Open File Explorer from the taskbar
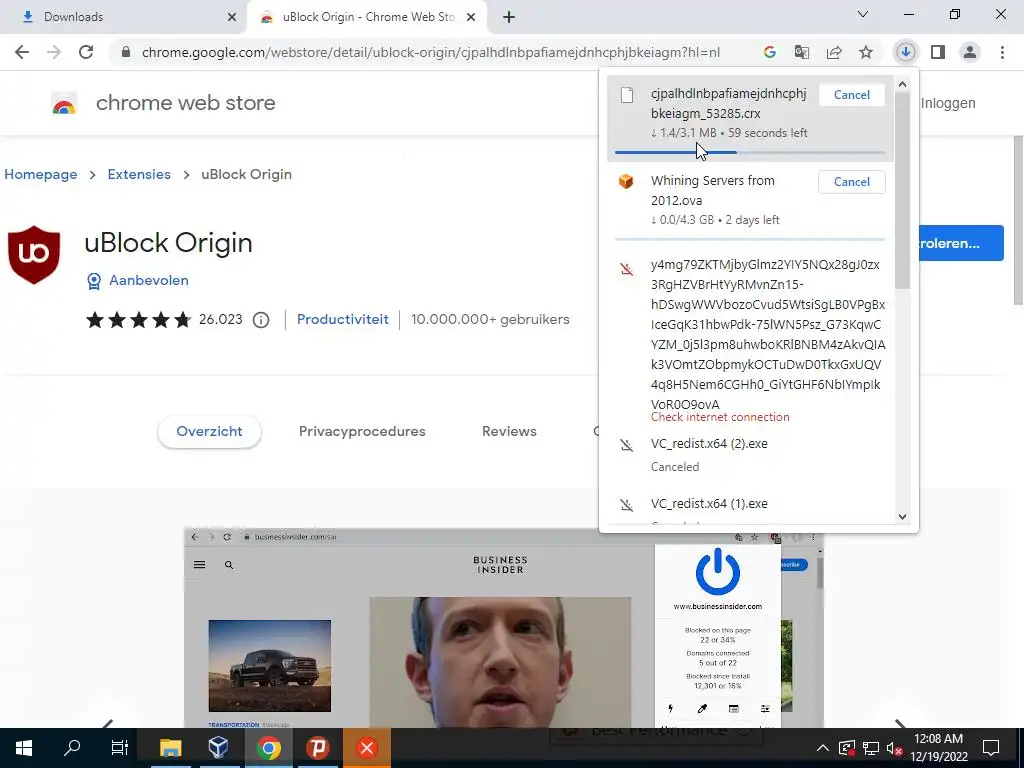 pos(170,748)
